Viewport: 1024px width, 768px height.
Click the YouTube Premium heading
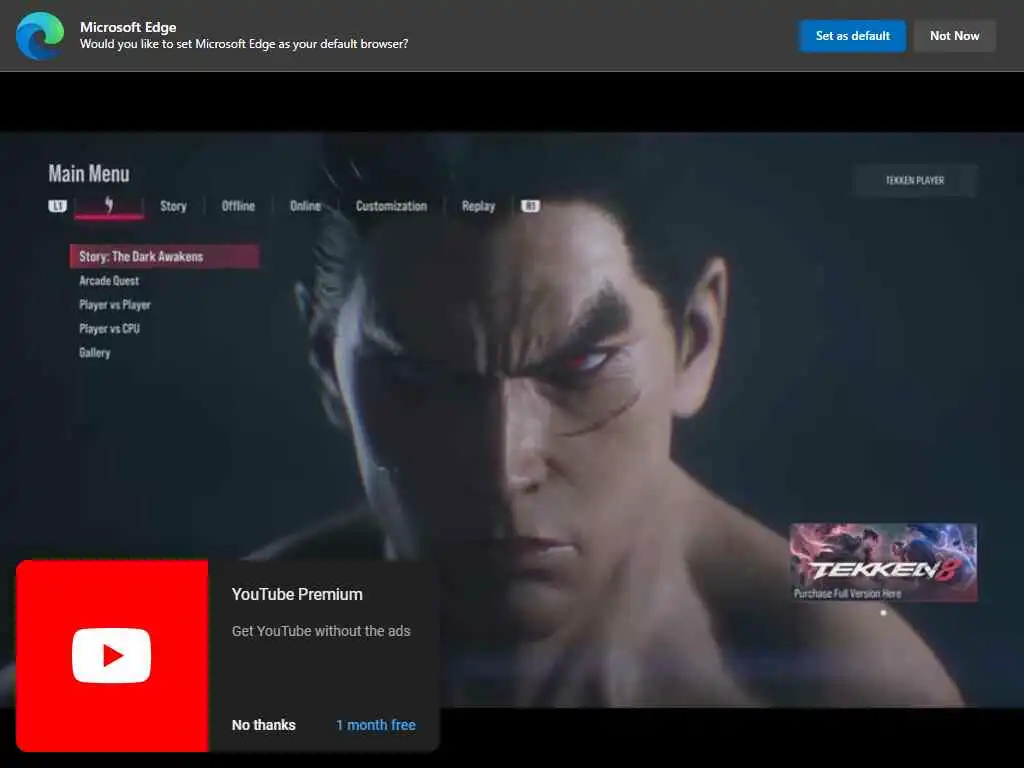[297, 594]
